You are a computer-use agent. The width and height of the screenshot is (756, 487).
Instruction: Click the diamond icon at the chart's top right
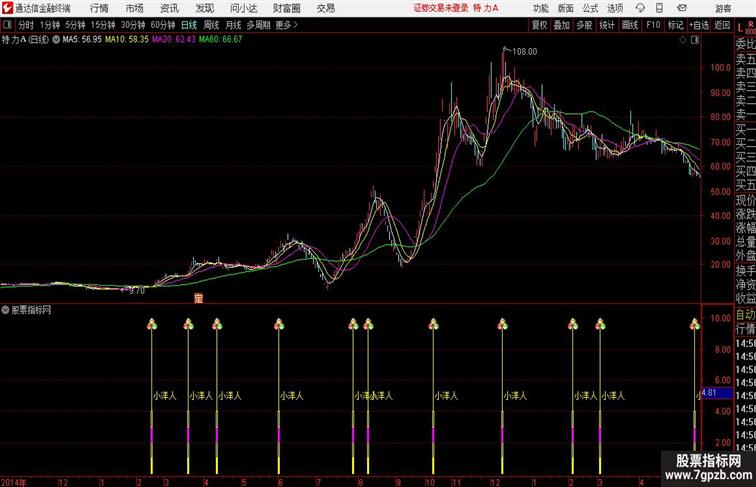(x=683, y=40)
